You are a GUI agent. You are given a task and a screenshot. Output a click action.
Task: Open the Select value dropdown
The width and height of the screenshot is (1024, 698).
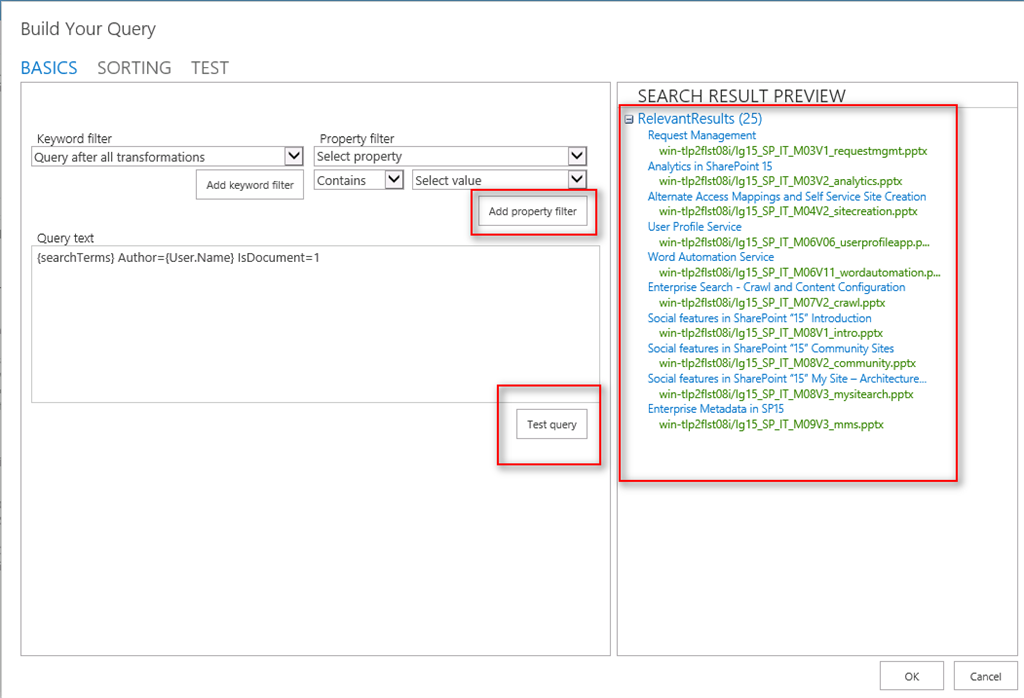[x=500, y=180]
